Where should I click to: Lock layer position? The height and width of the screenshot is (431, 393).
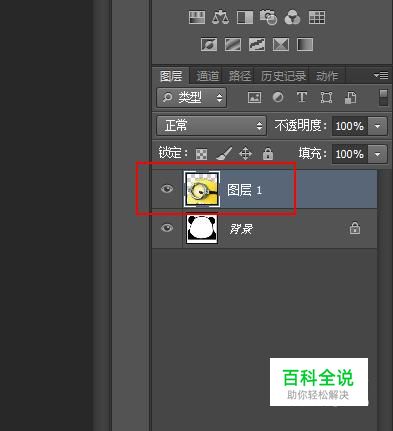(x=246, y=154)
